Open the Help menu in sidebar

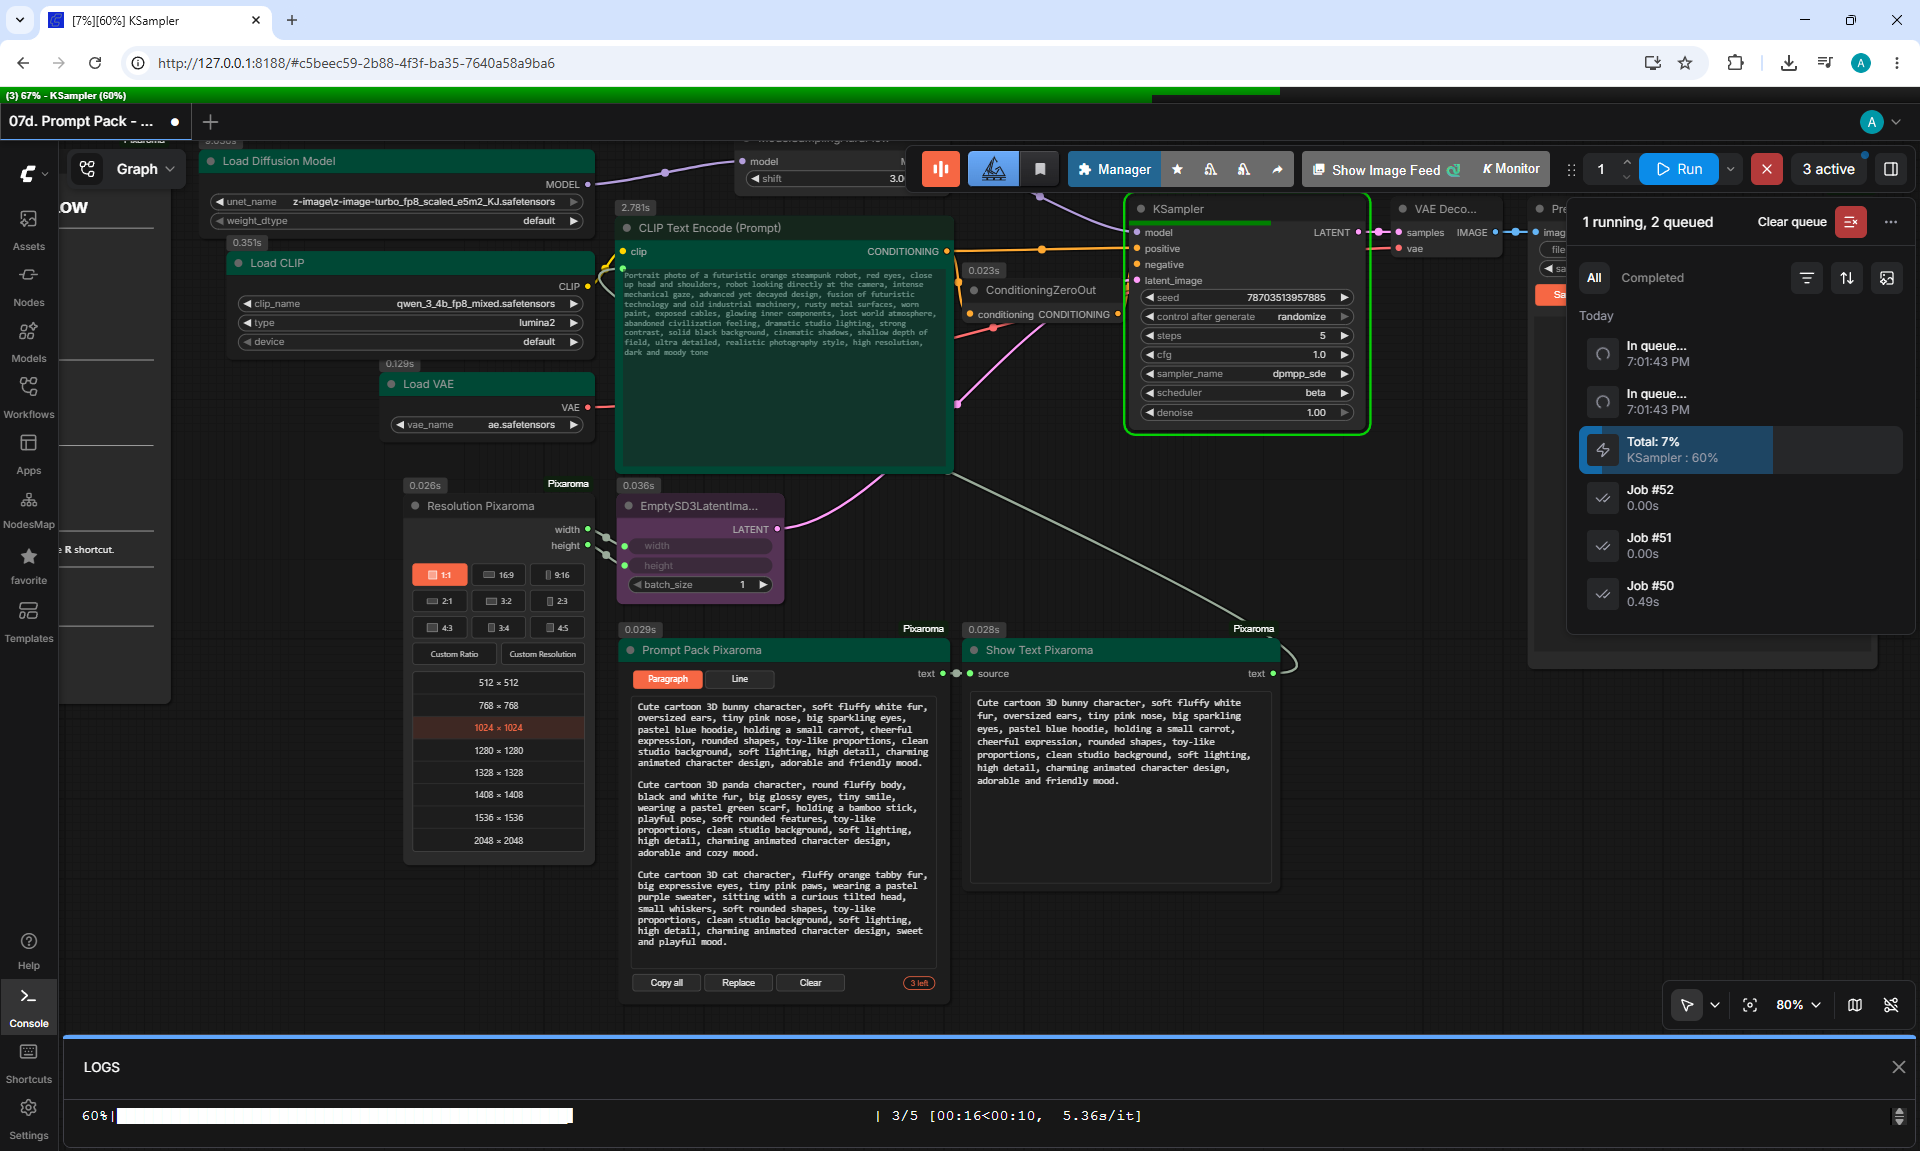pyautogui.click(x=29, y=951)
